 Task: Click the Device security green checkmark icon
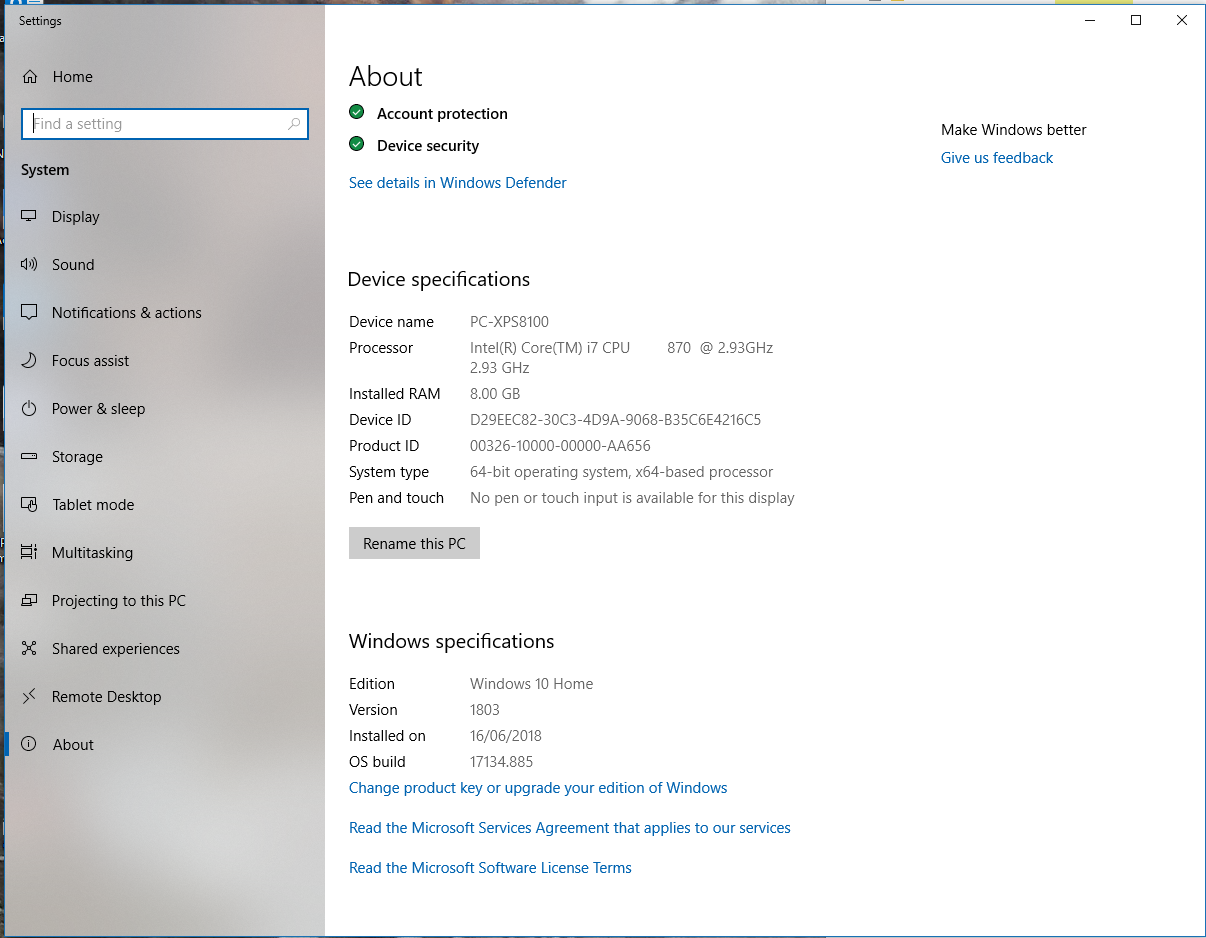pyautogui.click(x=357, y=144)
